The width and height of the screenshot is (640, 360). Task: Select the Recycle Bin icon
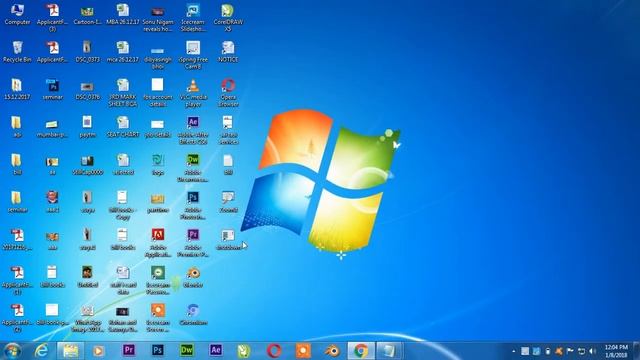17,52
